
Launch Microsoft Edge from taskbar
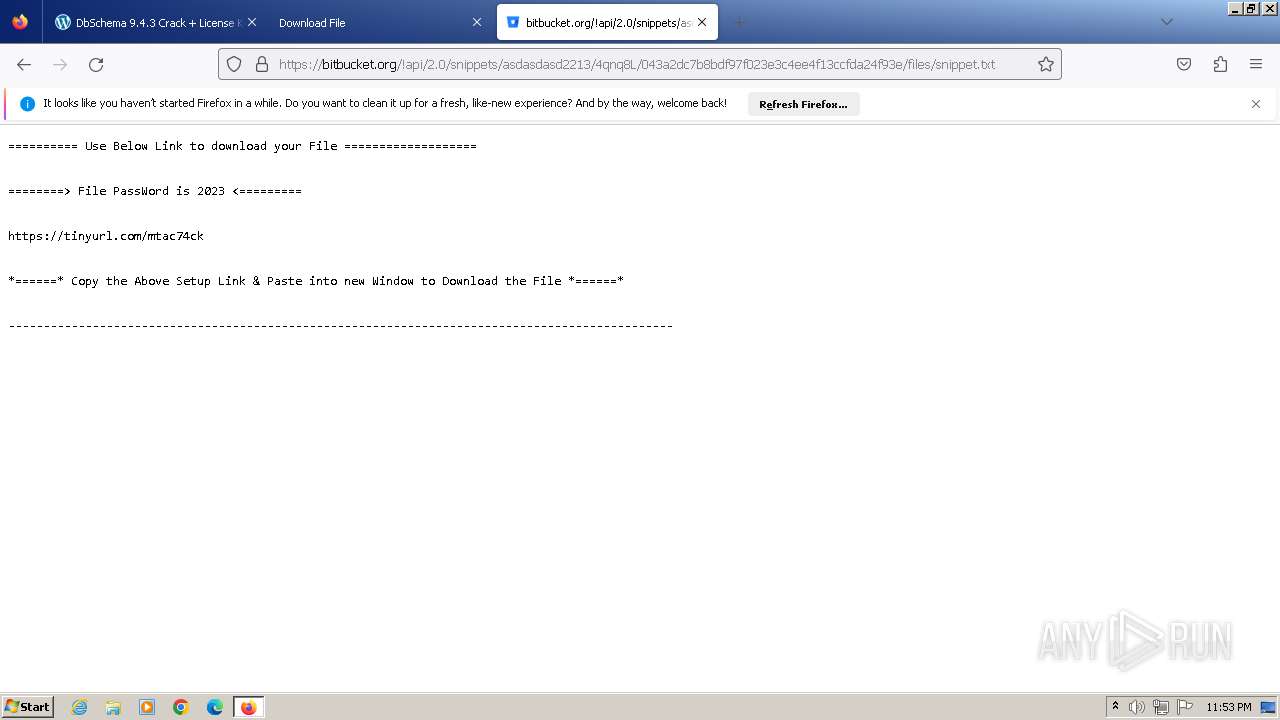tap(215, 707)
